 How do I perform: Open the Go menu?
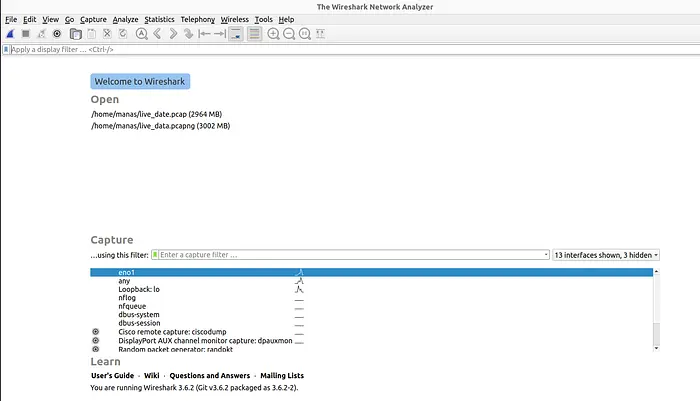[x=69, y=19]
